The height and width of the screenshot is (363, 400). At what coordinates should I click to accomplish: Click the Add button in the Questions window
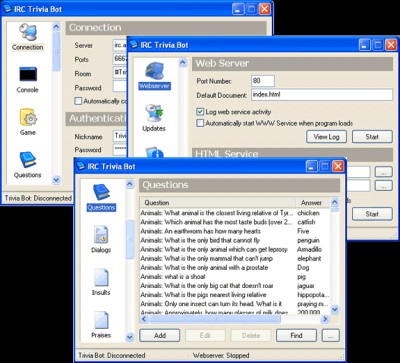160,335
